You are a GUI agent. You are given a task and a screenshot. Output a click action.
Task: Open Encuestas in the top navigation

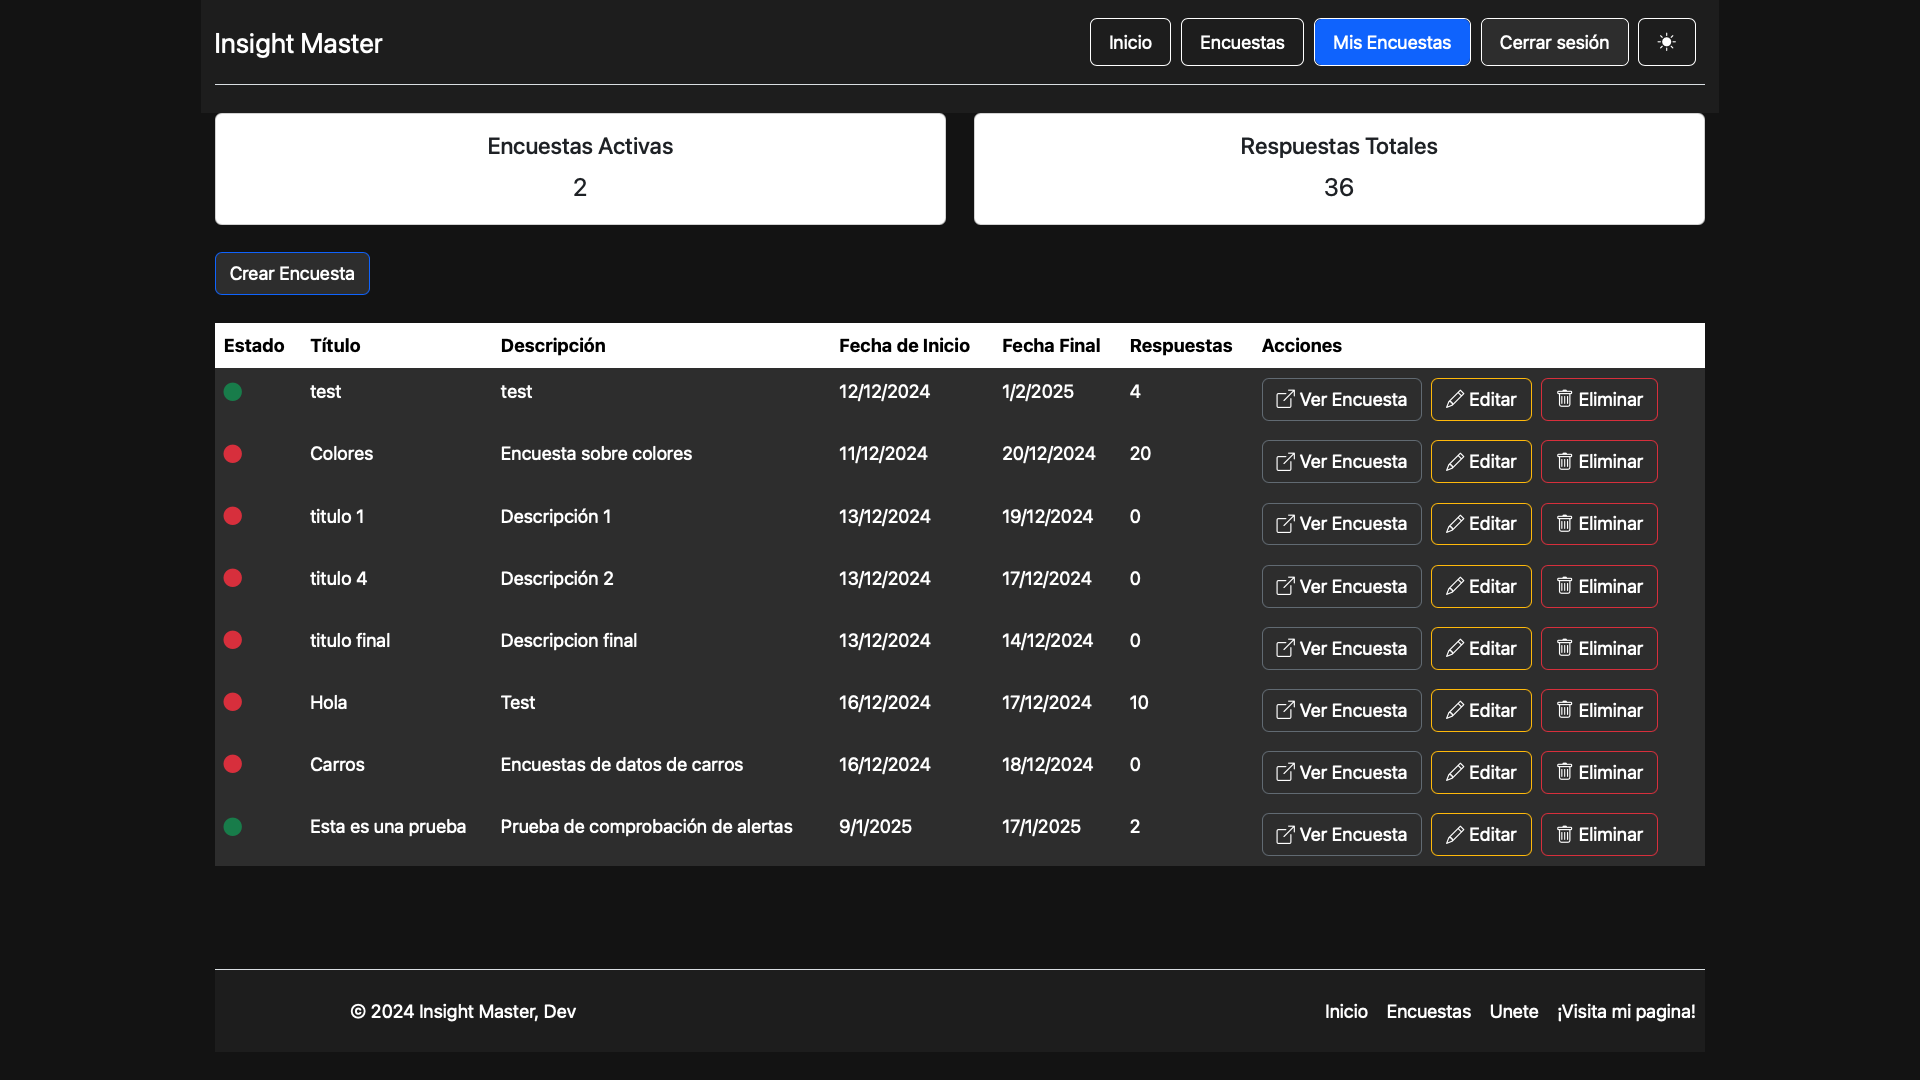[x=1242, y=42]
